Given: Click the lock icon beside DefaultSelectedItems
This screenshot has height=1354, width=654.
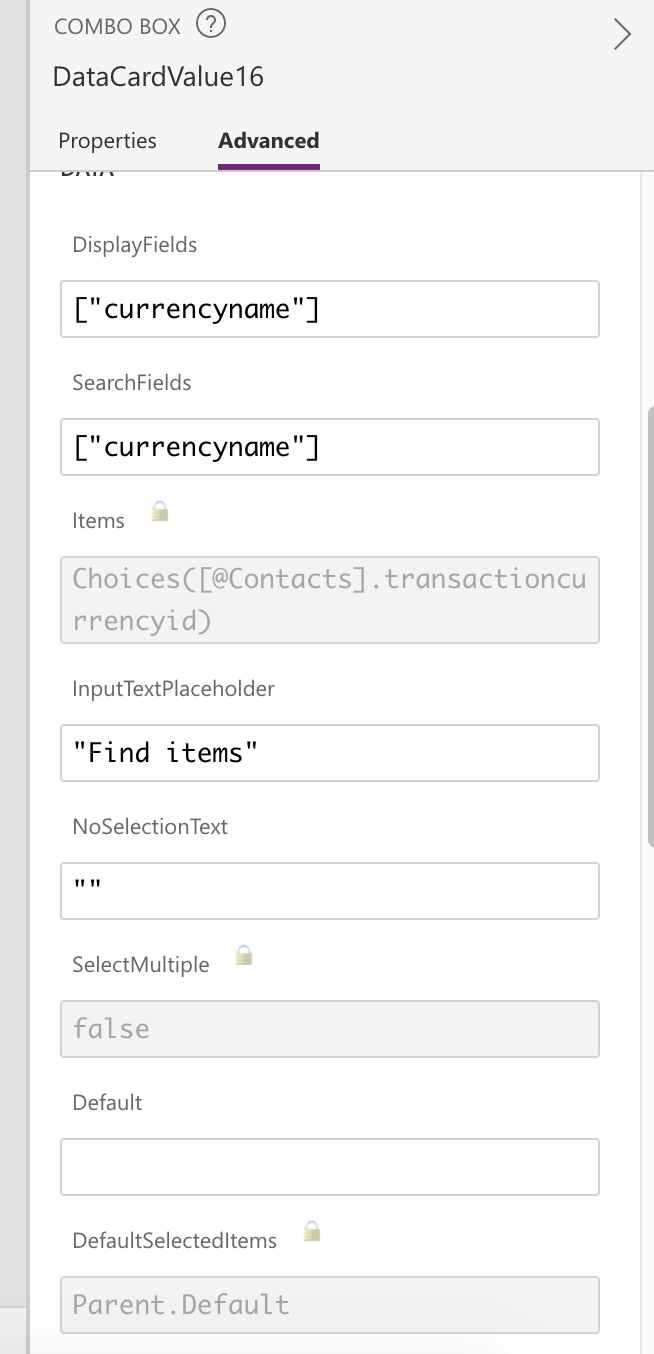Looking at the screenshot, I should coord(312,1231).
